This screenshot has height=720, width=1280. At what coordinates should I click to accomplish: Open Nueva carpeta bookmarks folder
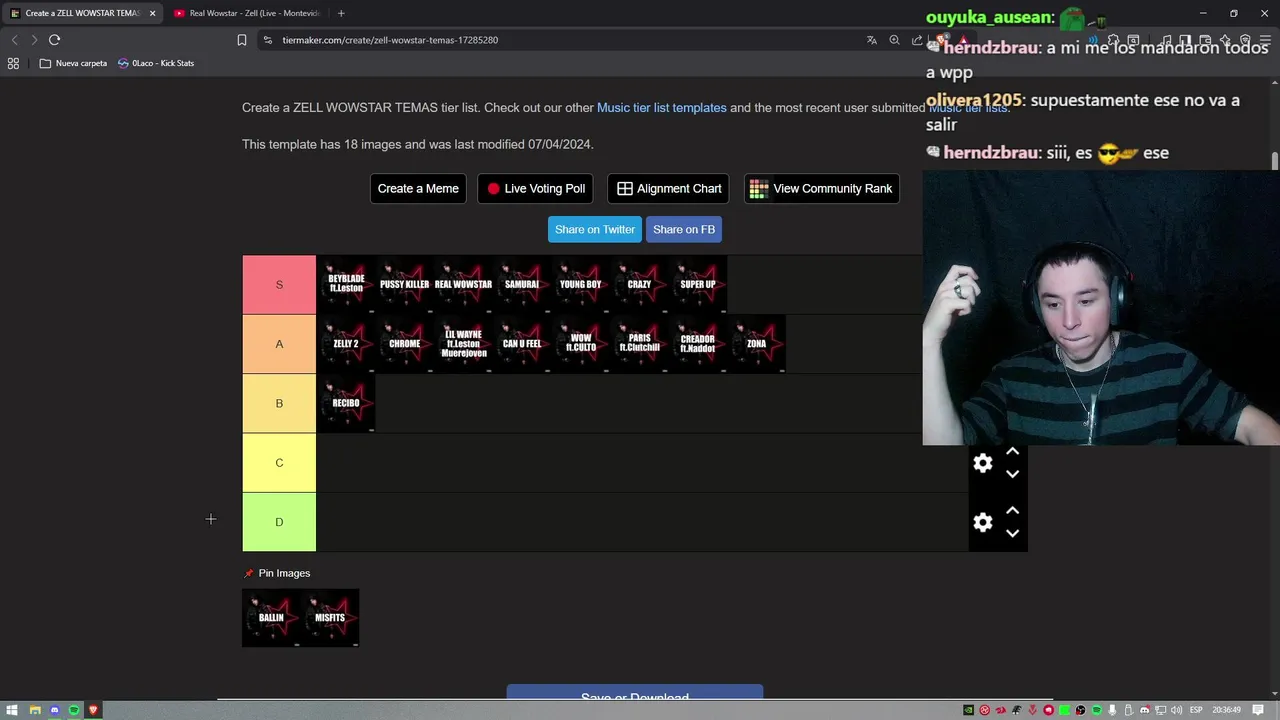(x=73, y=63)
